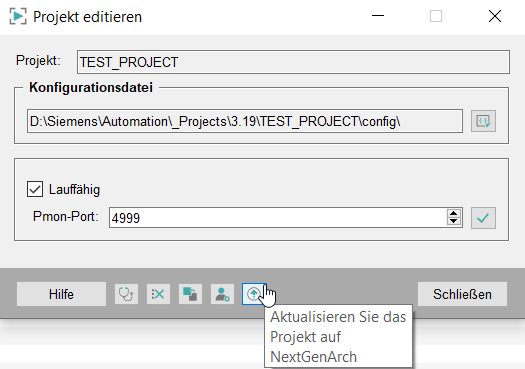Increase Pmon-Port with the up arrow
525x369 pixels.
click(x=454, y=213)
